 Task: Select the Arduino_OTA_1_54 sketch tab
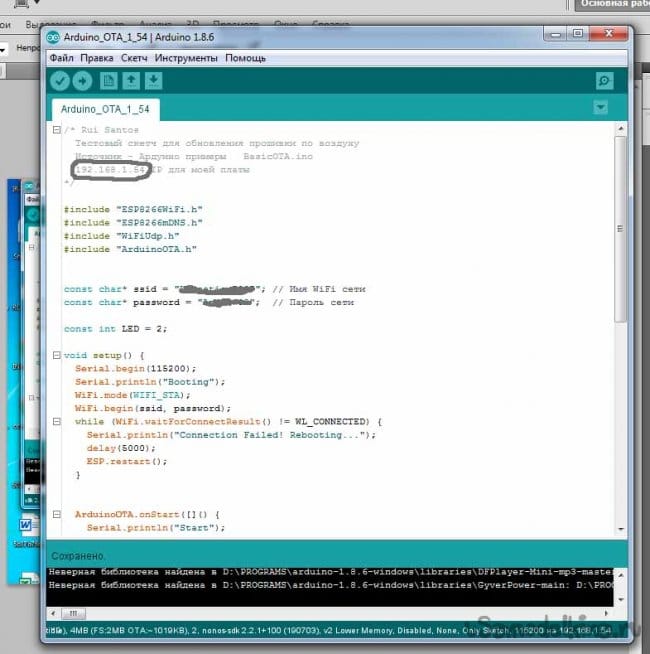[x=104, y=108]
